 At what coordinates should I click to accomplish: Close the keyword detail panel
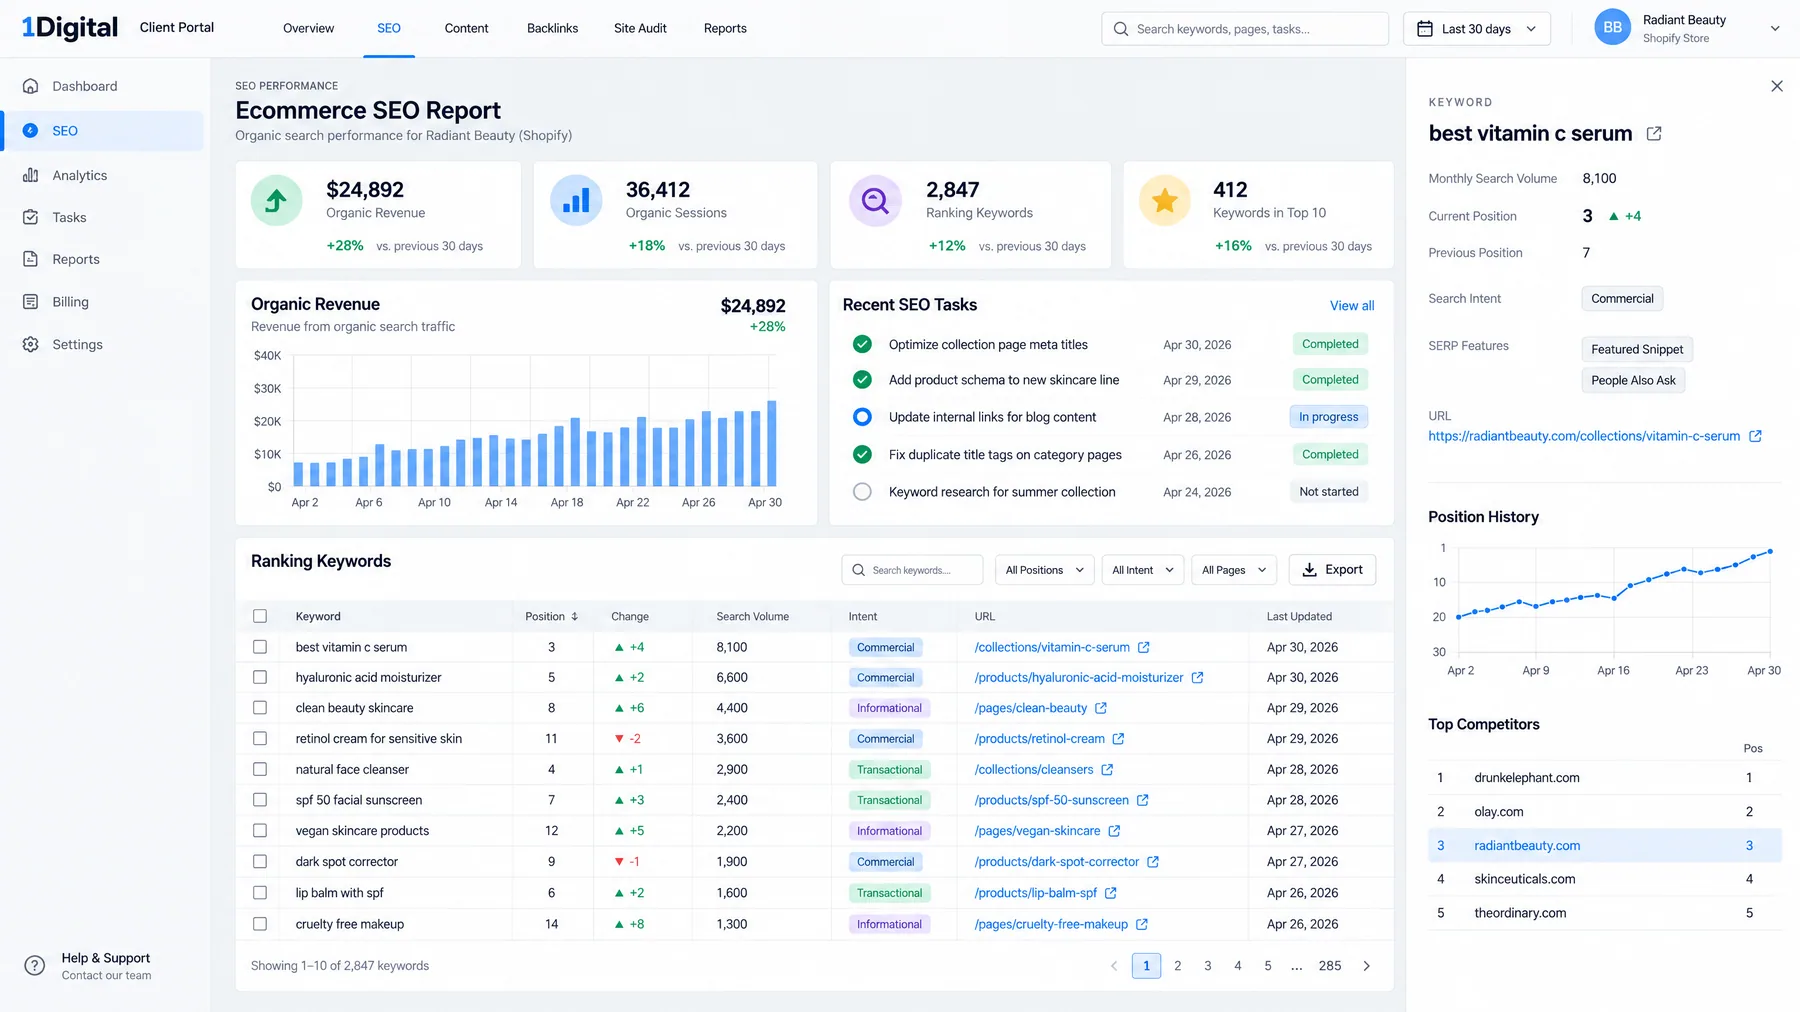click(1777, 86)
